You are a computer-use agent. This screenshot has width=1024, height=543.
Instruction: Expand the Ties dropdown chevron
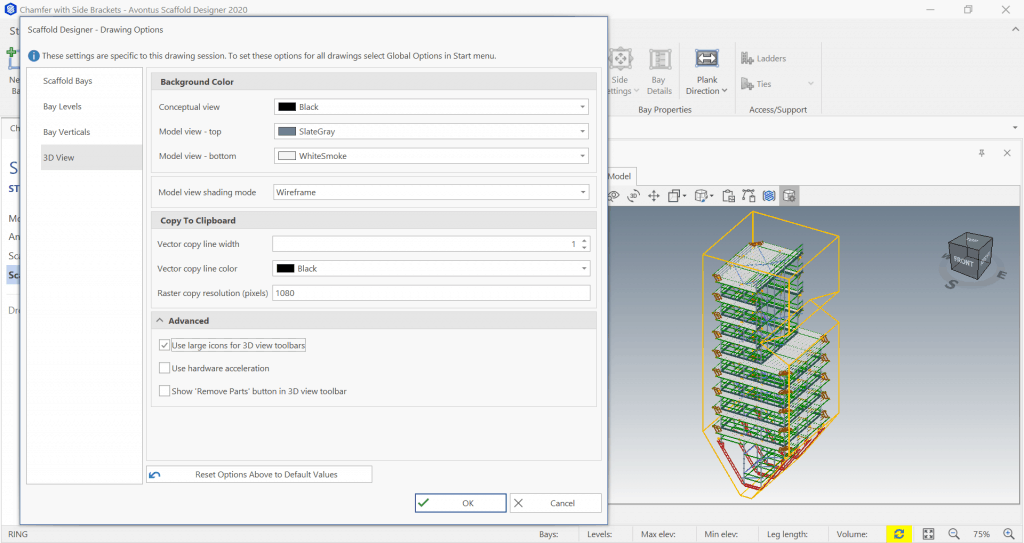click(810, 84)
